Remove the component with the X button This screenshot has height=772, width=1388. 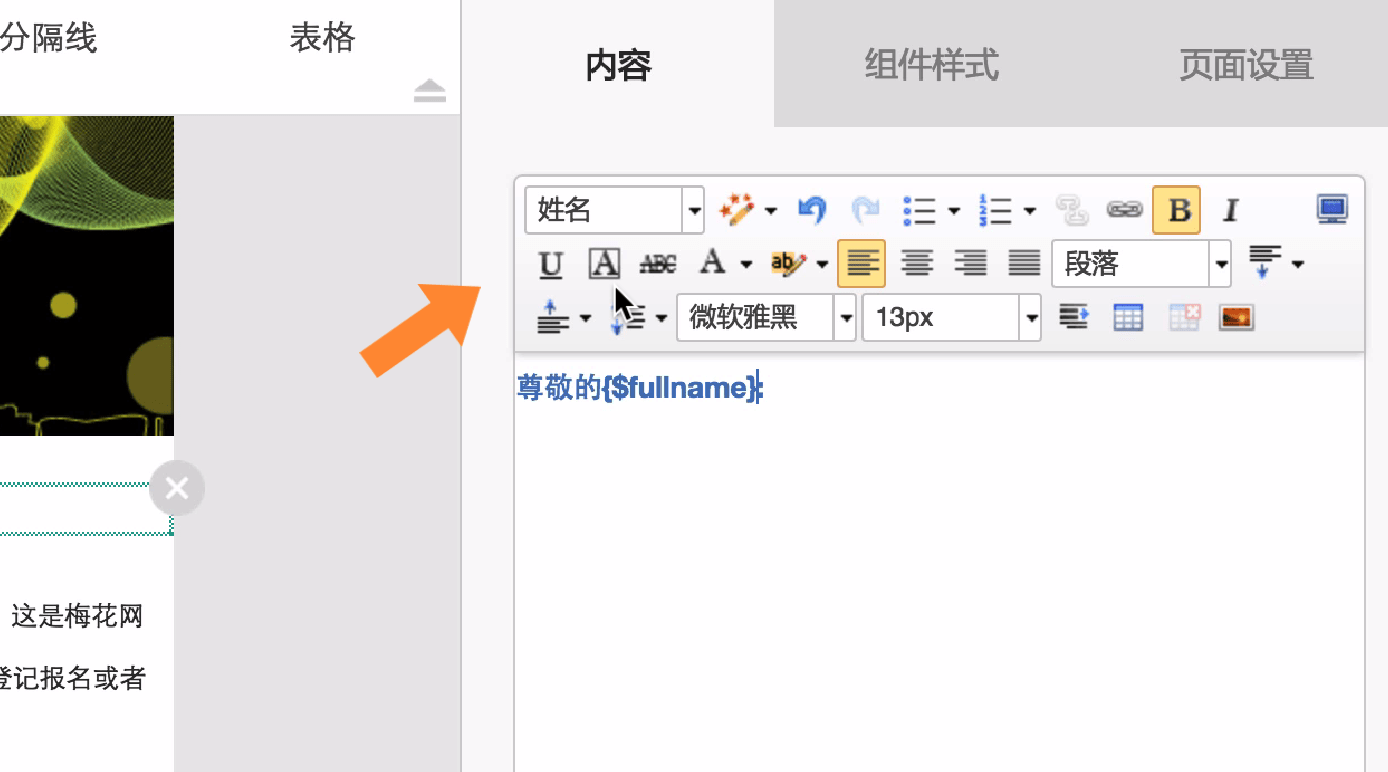point(177,488)
